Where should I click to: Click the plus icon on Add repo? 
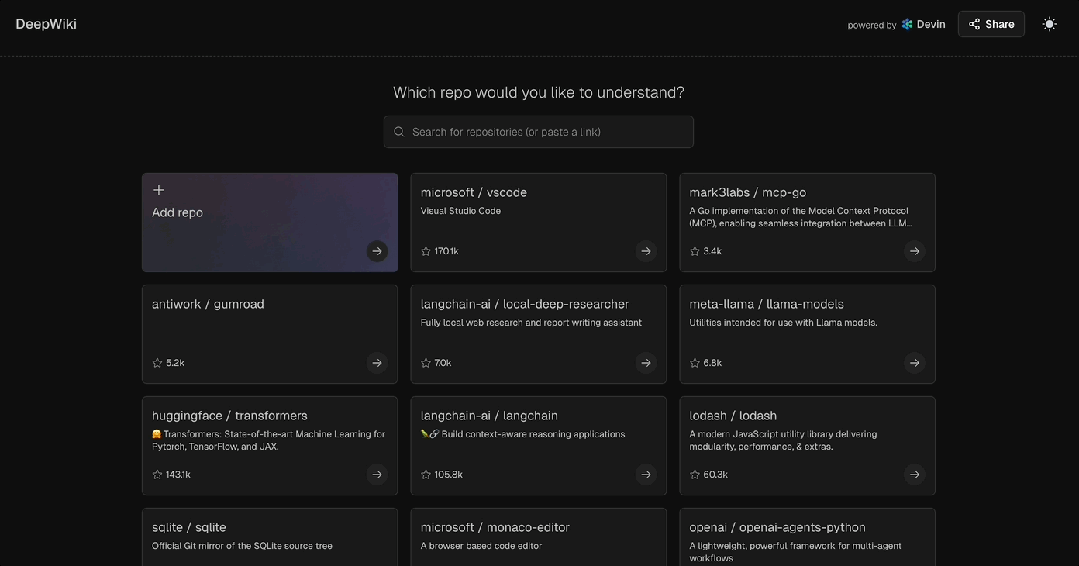pyautogui.click(x=158, y=190)
